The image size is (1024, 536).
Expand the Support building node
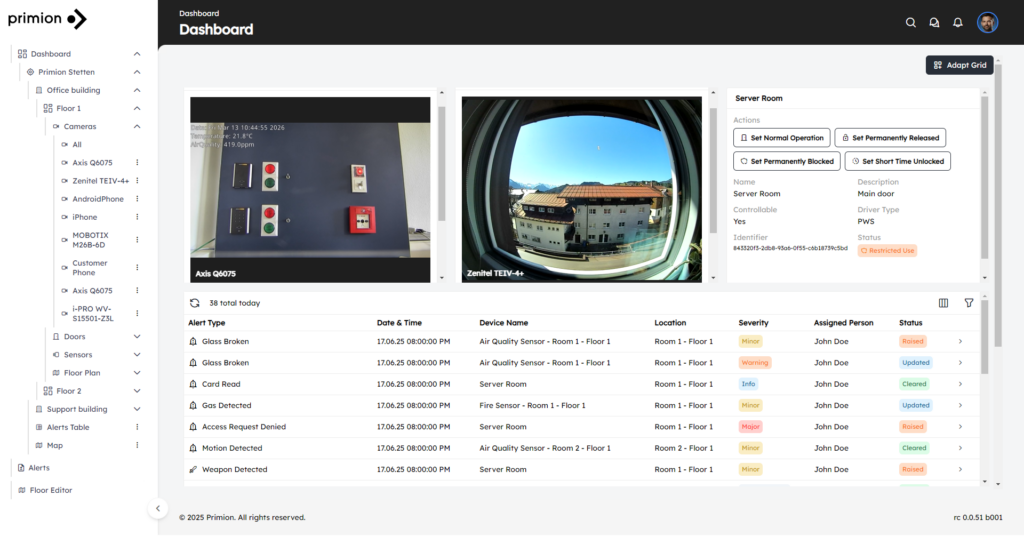(x=137, y=409)
